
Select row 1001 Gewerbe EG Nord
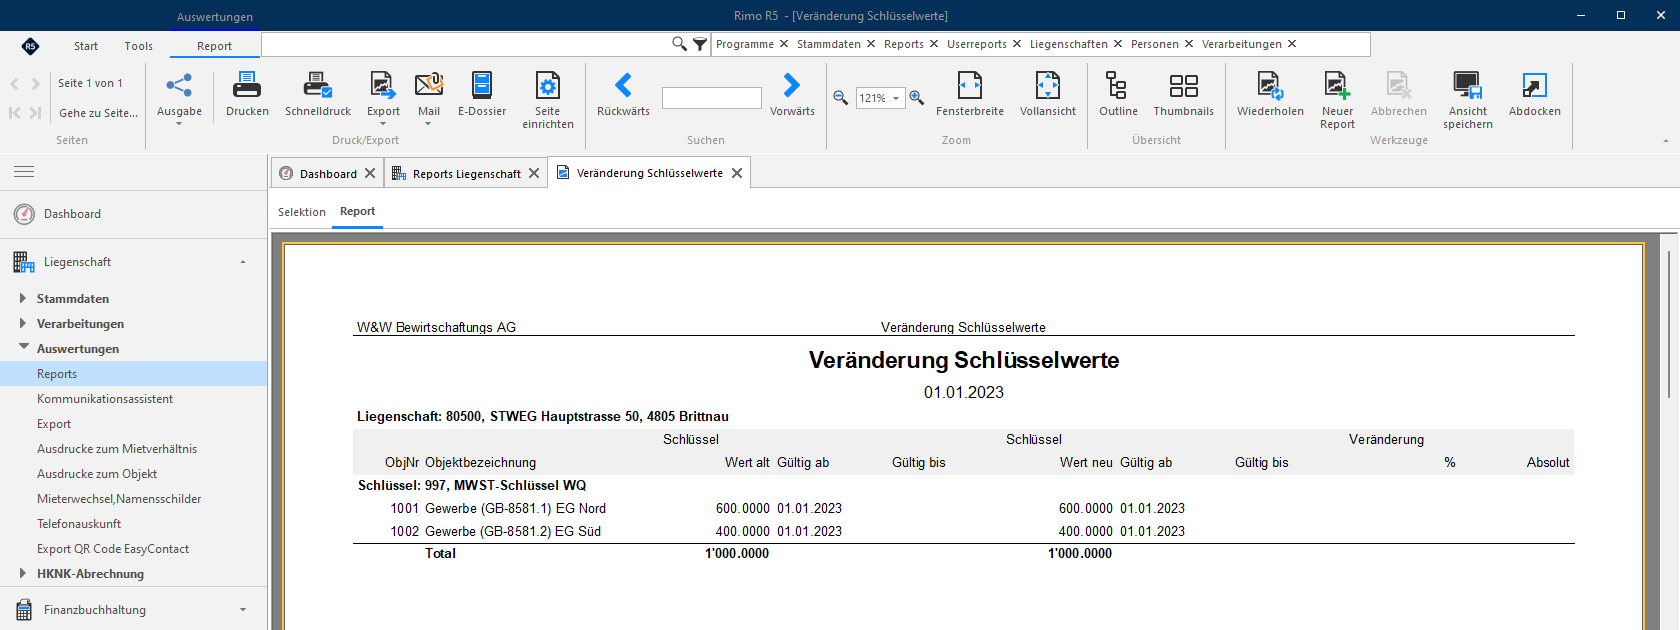pos(963,508)
